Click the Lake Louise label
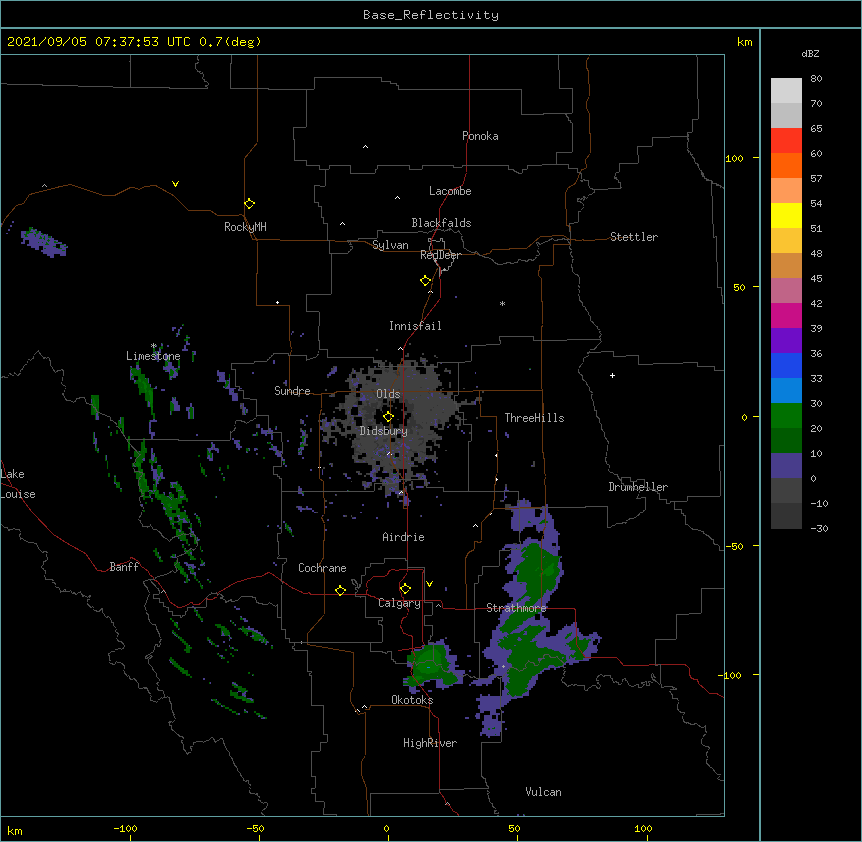 pyautogui.click(x=17, y=484)
